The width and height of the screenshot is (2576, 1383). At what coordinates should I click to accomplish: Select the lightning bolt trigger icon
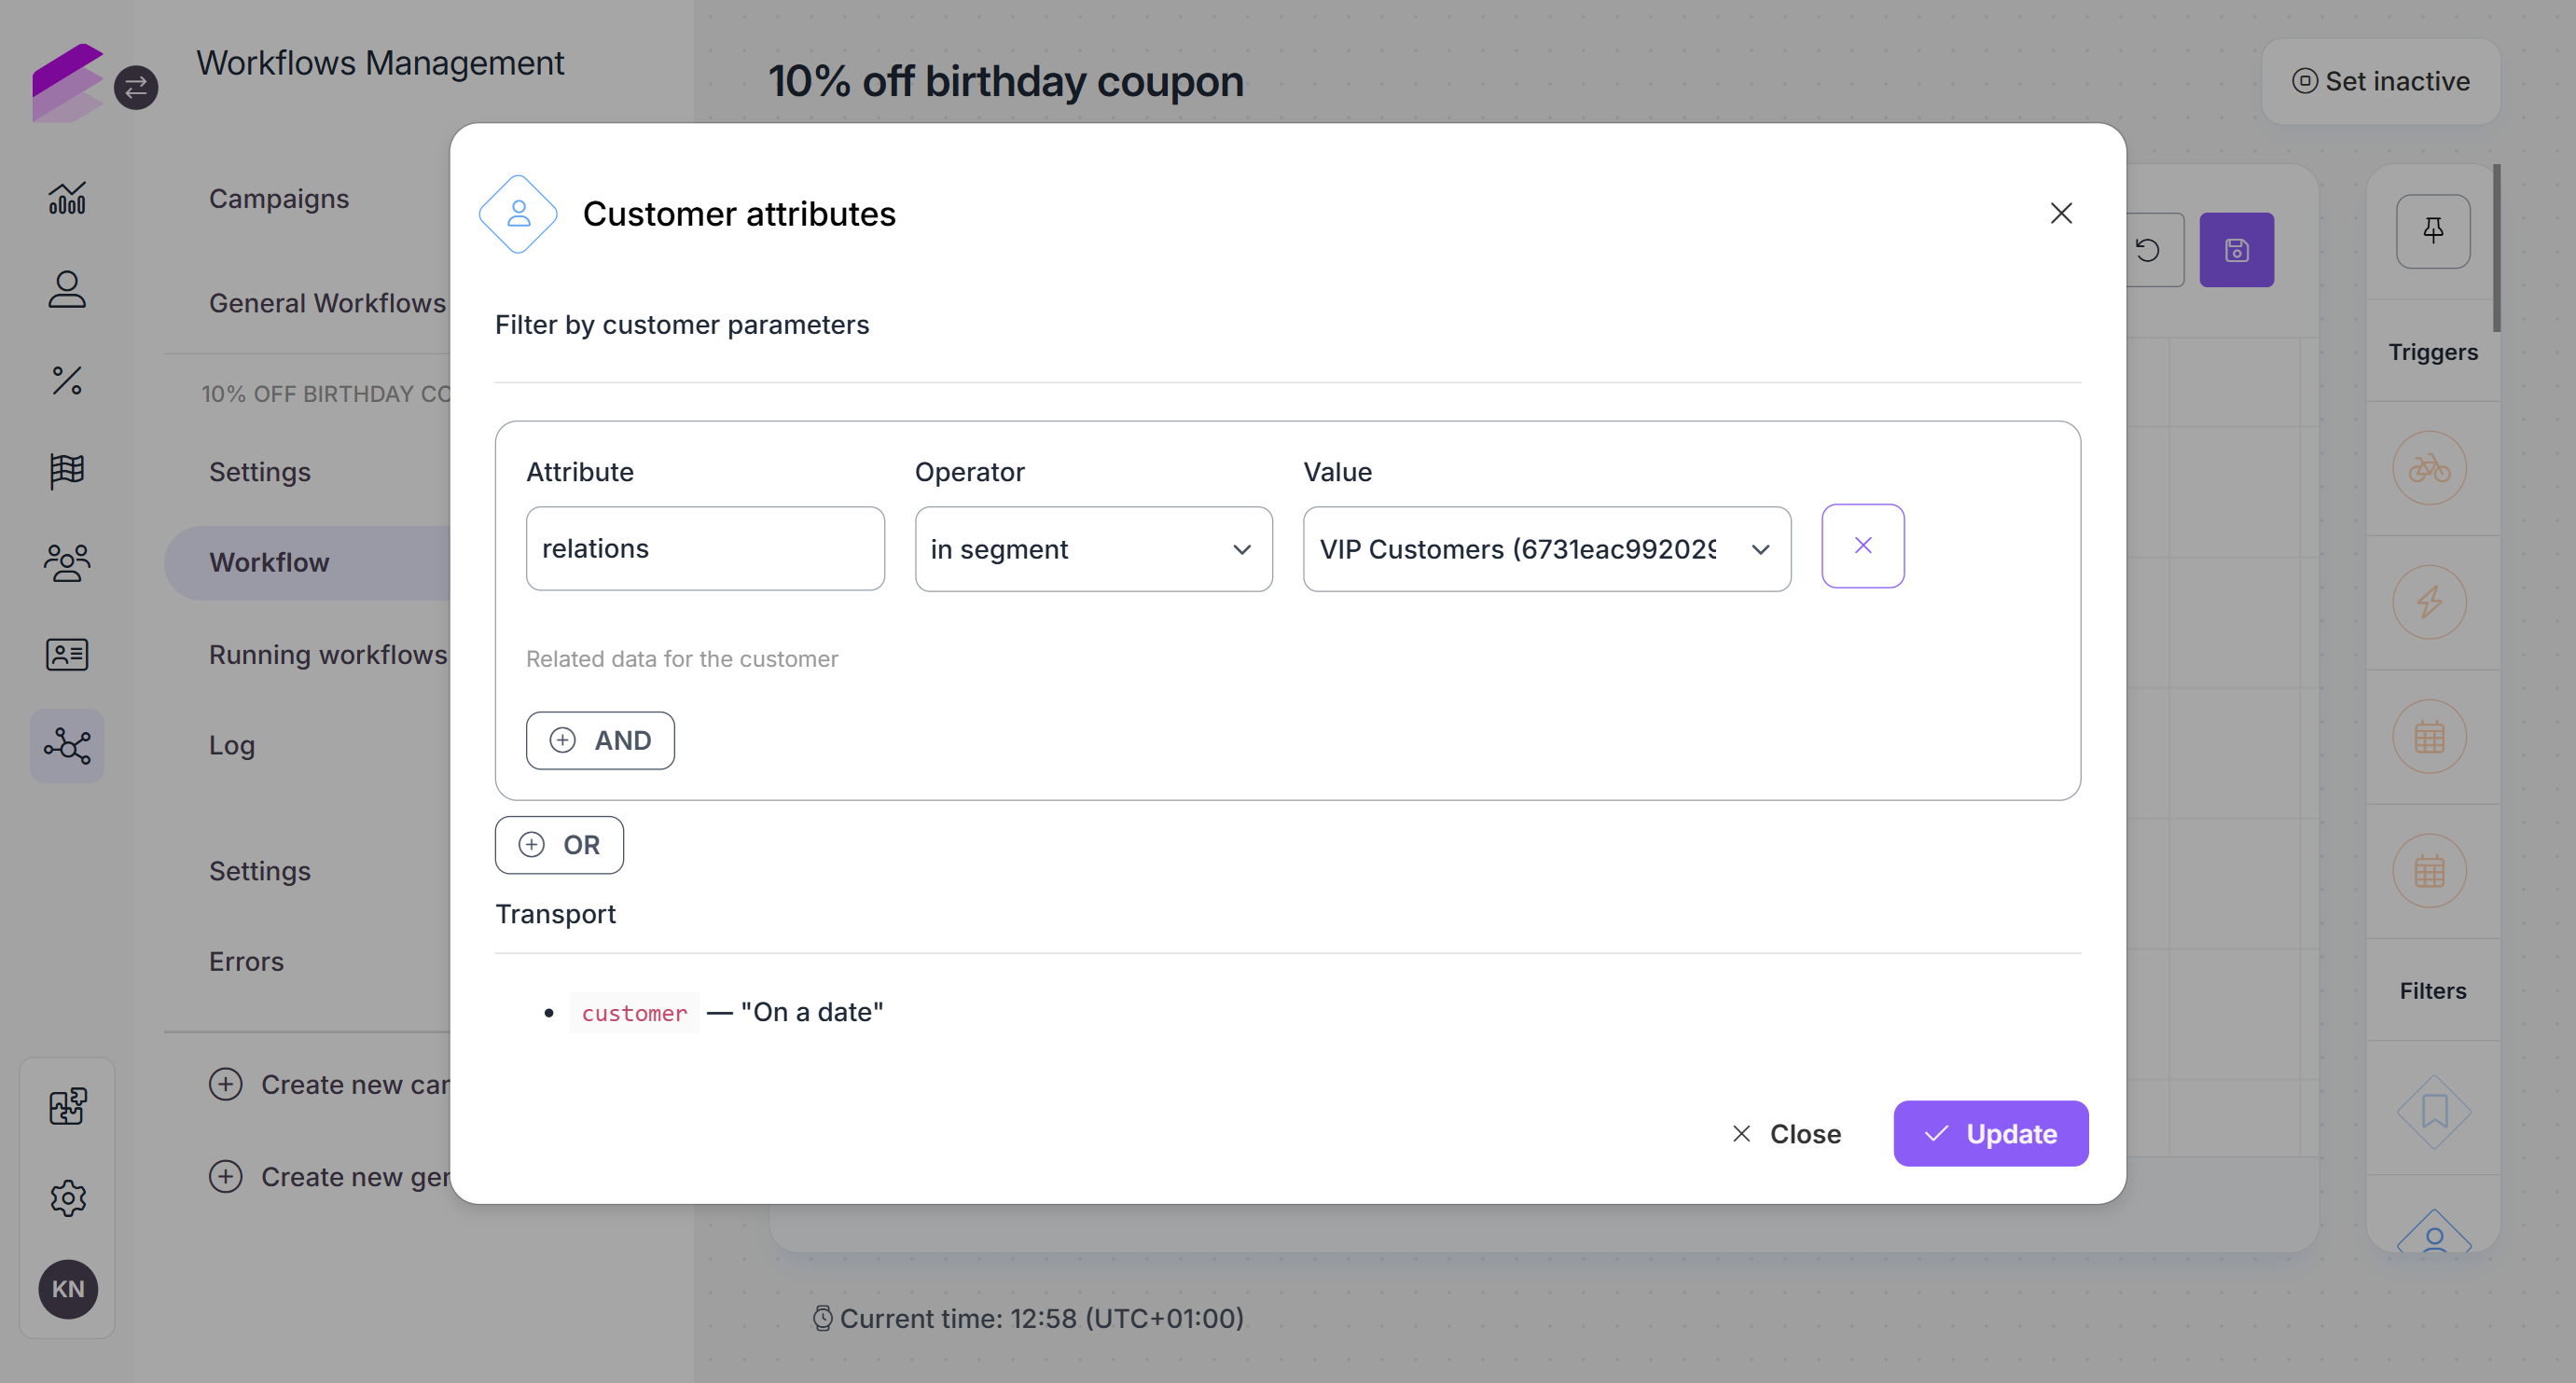pos(2429,602)
